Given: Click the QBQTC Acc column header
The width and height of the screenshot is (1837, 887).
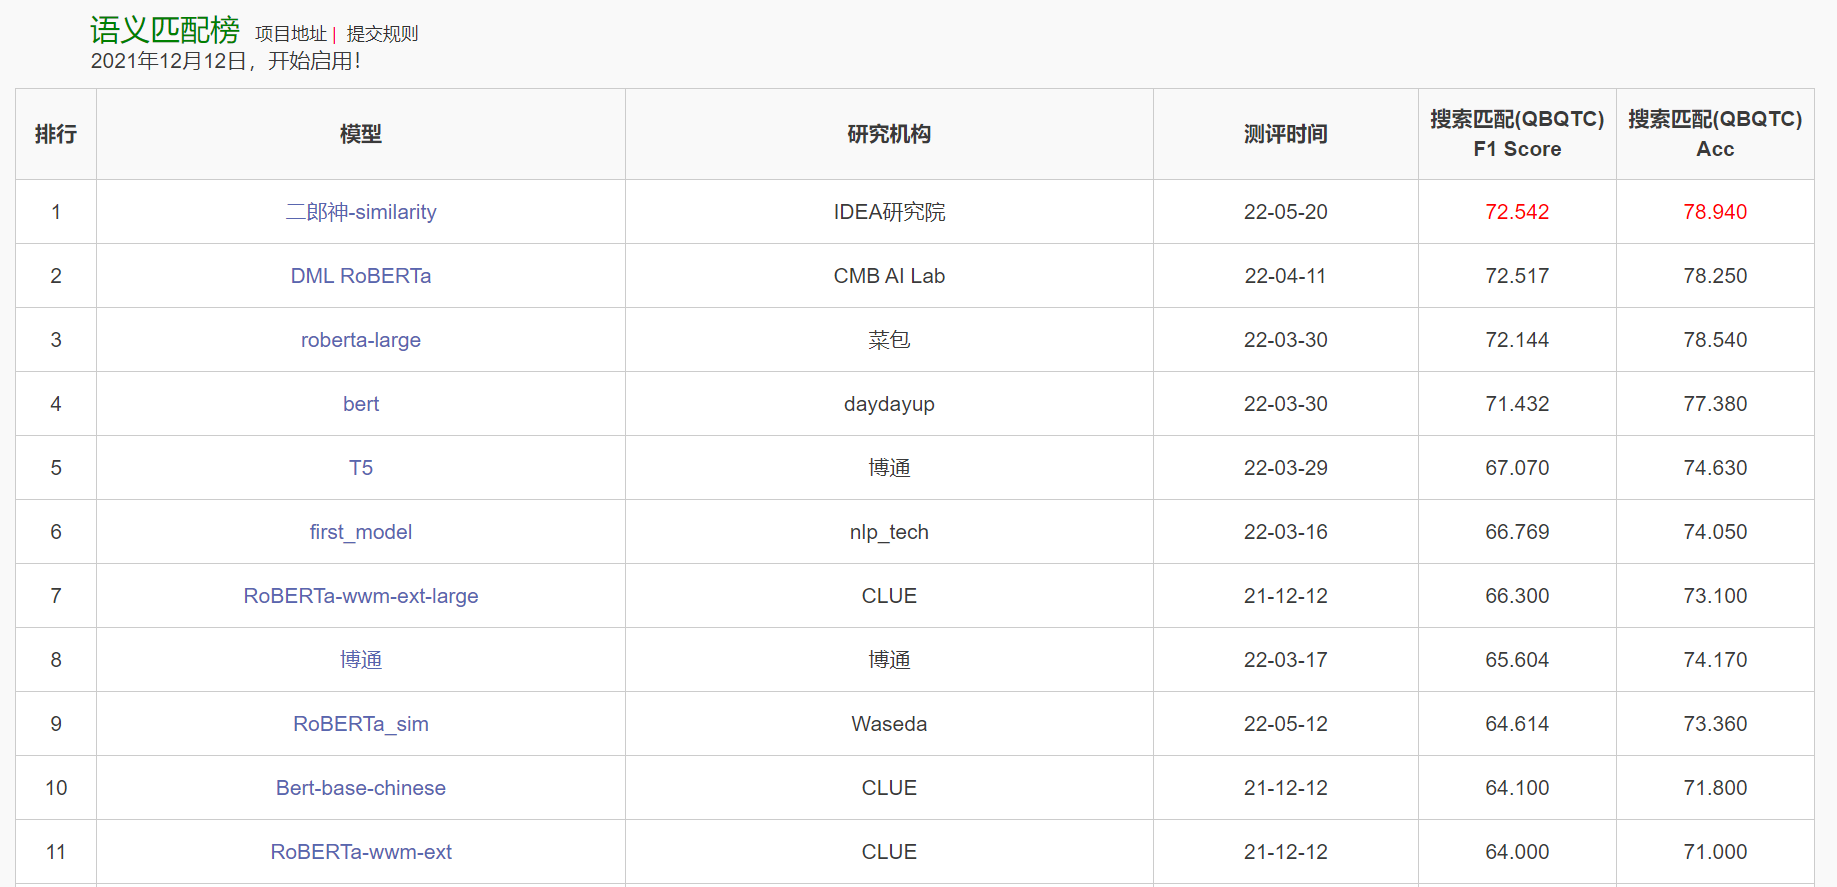Looking at the screenshot, I should coord(1715,134).
